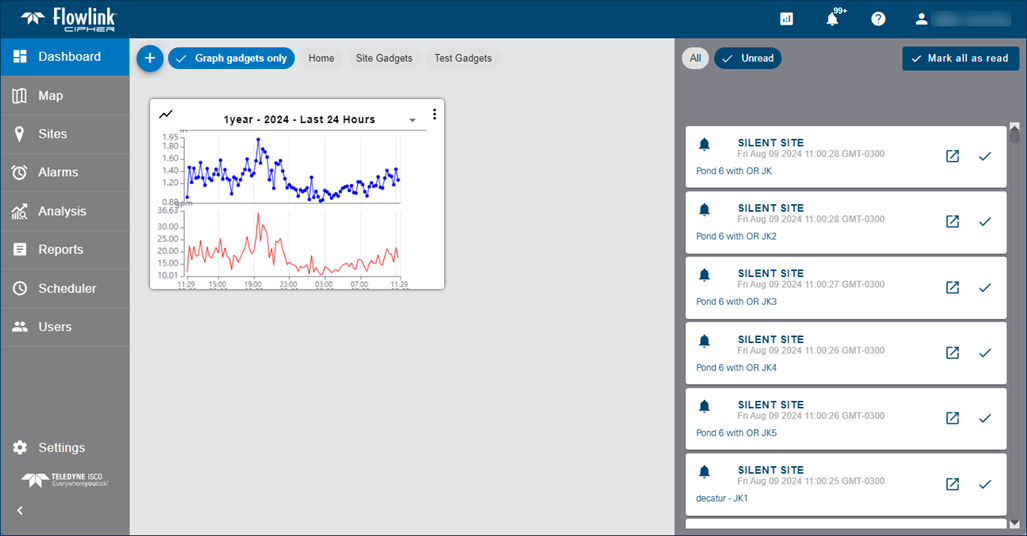Click Mark all as read button
The image size is (1027, 536).
pos(960,58)
